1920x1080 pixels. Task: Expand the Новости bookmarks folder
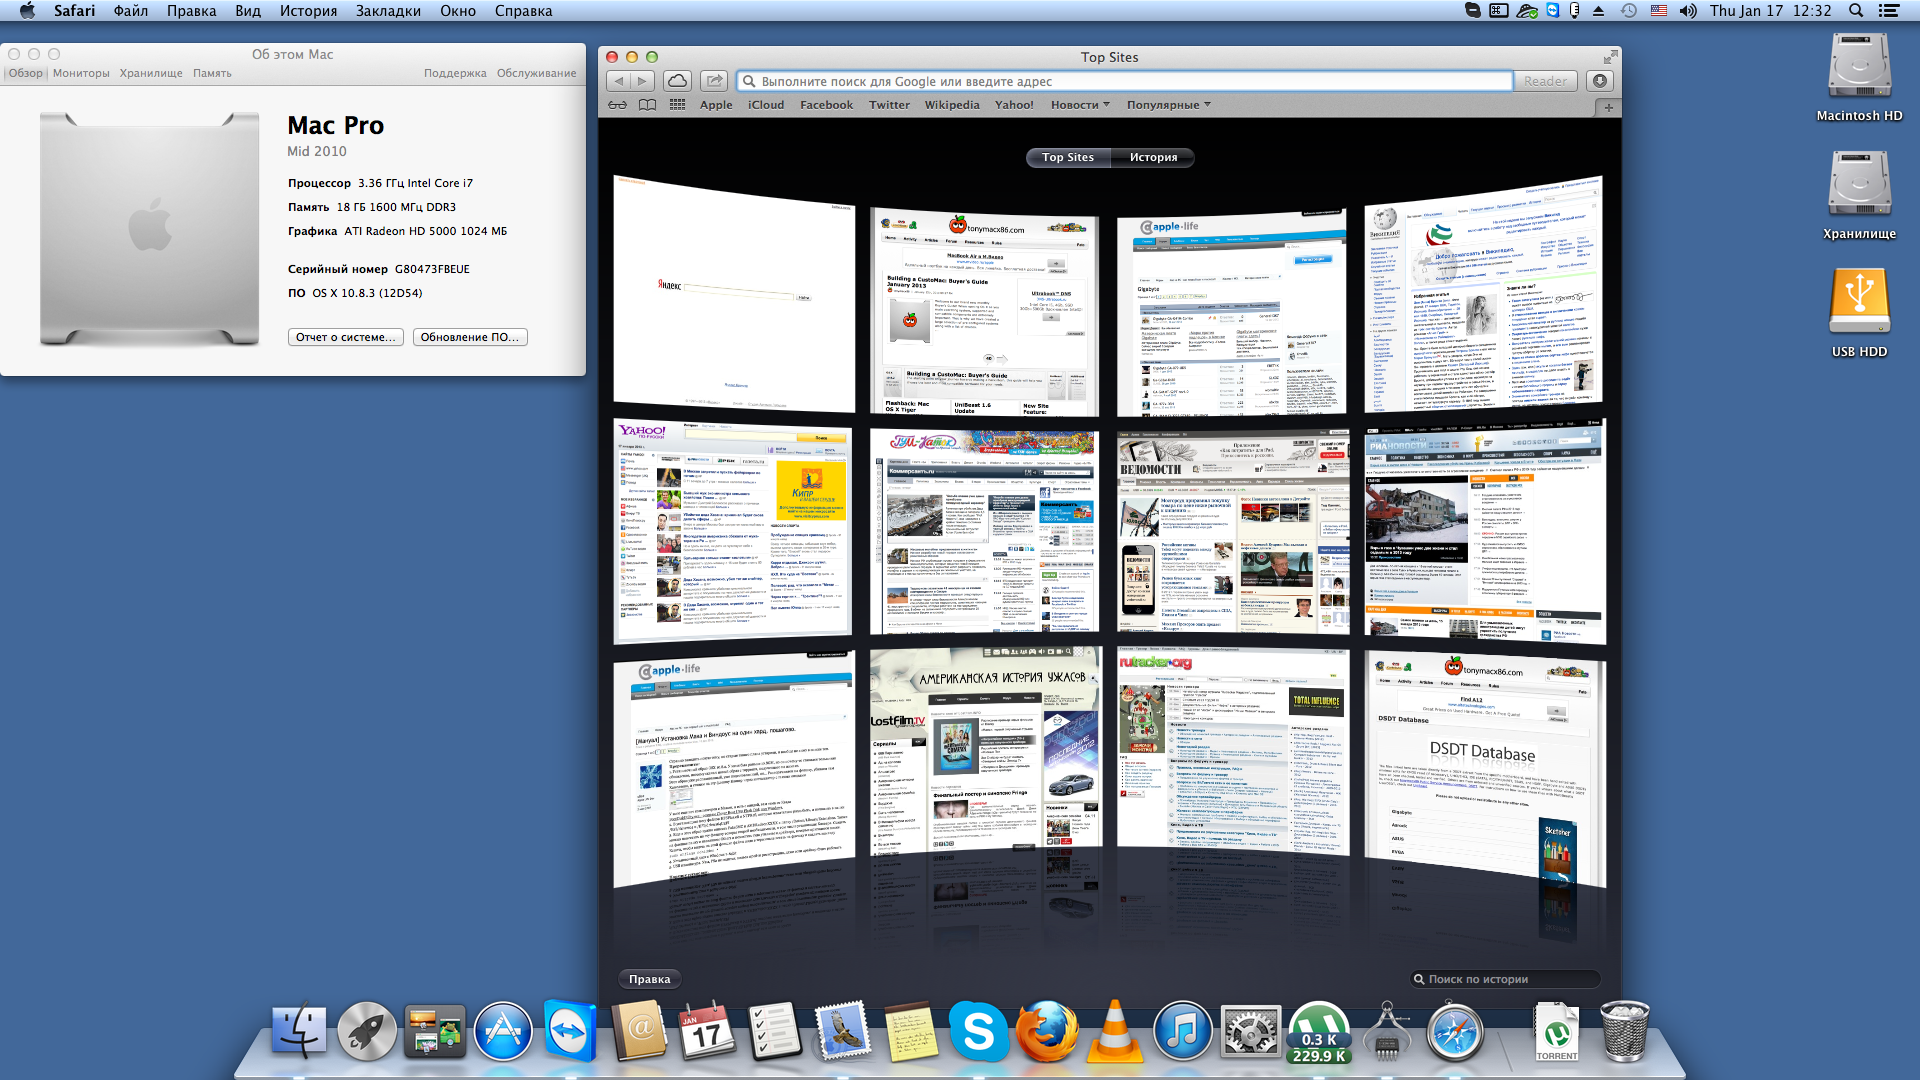[x=1080, y=105]
